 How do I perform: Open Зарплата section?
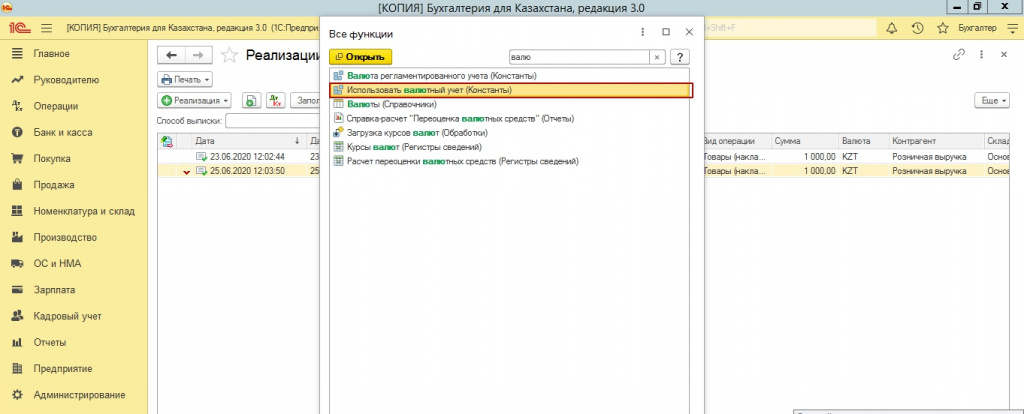(54, 290)
